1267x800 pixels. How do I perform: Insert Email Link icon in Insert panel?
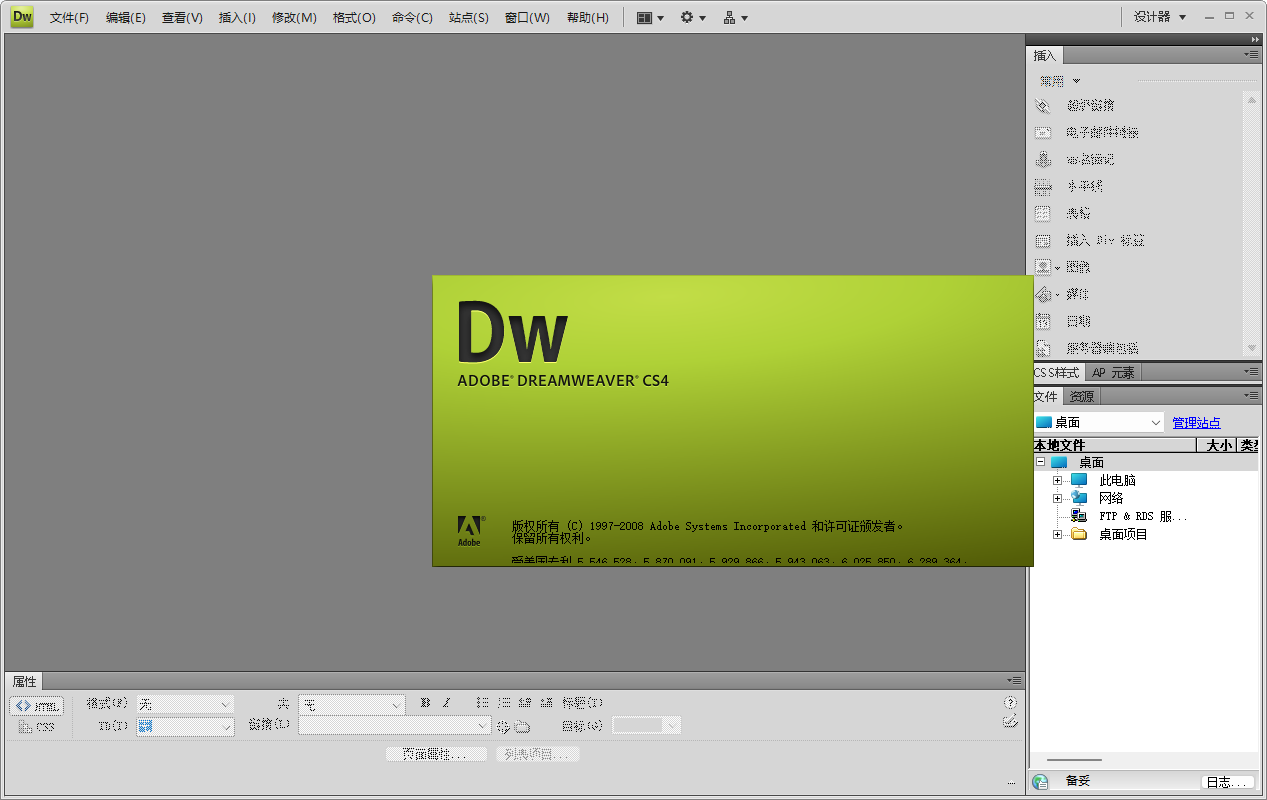point(1043,132)
